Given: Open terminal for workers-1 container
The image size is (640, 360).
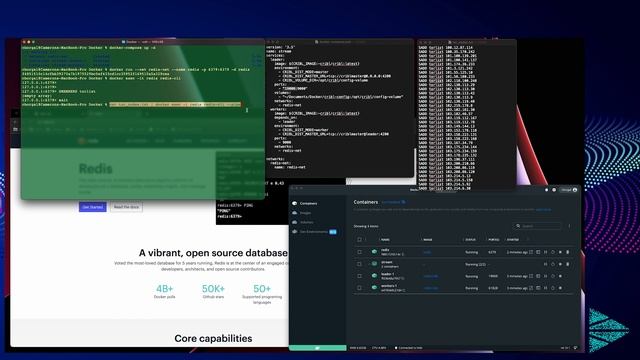Looking at the screenshot, I should [538, 288].
